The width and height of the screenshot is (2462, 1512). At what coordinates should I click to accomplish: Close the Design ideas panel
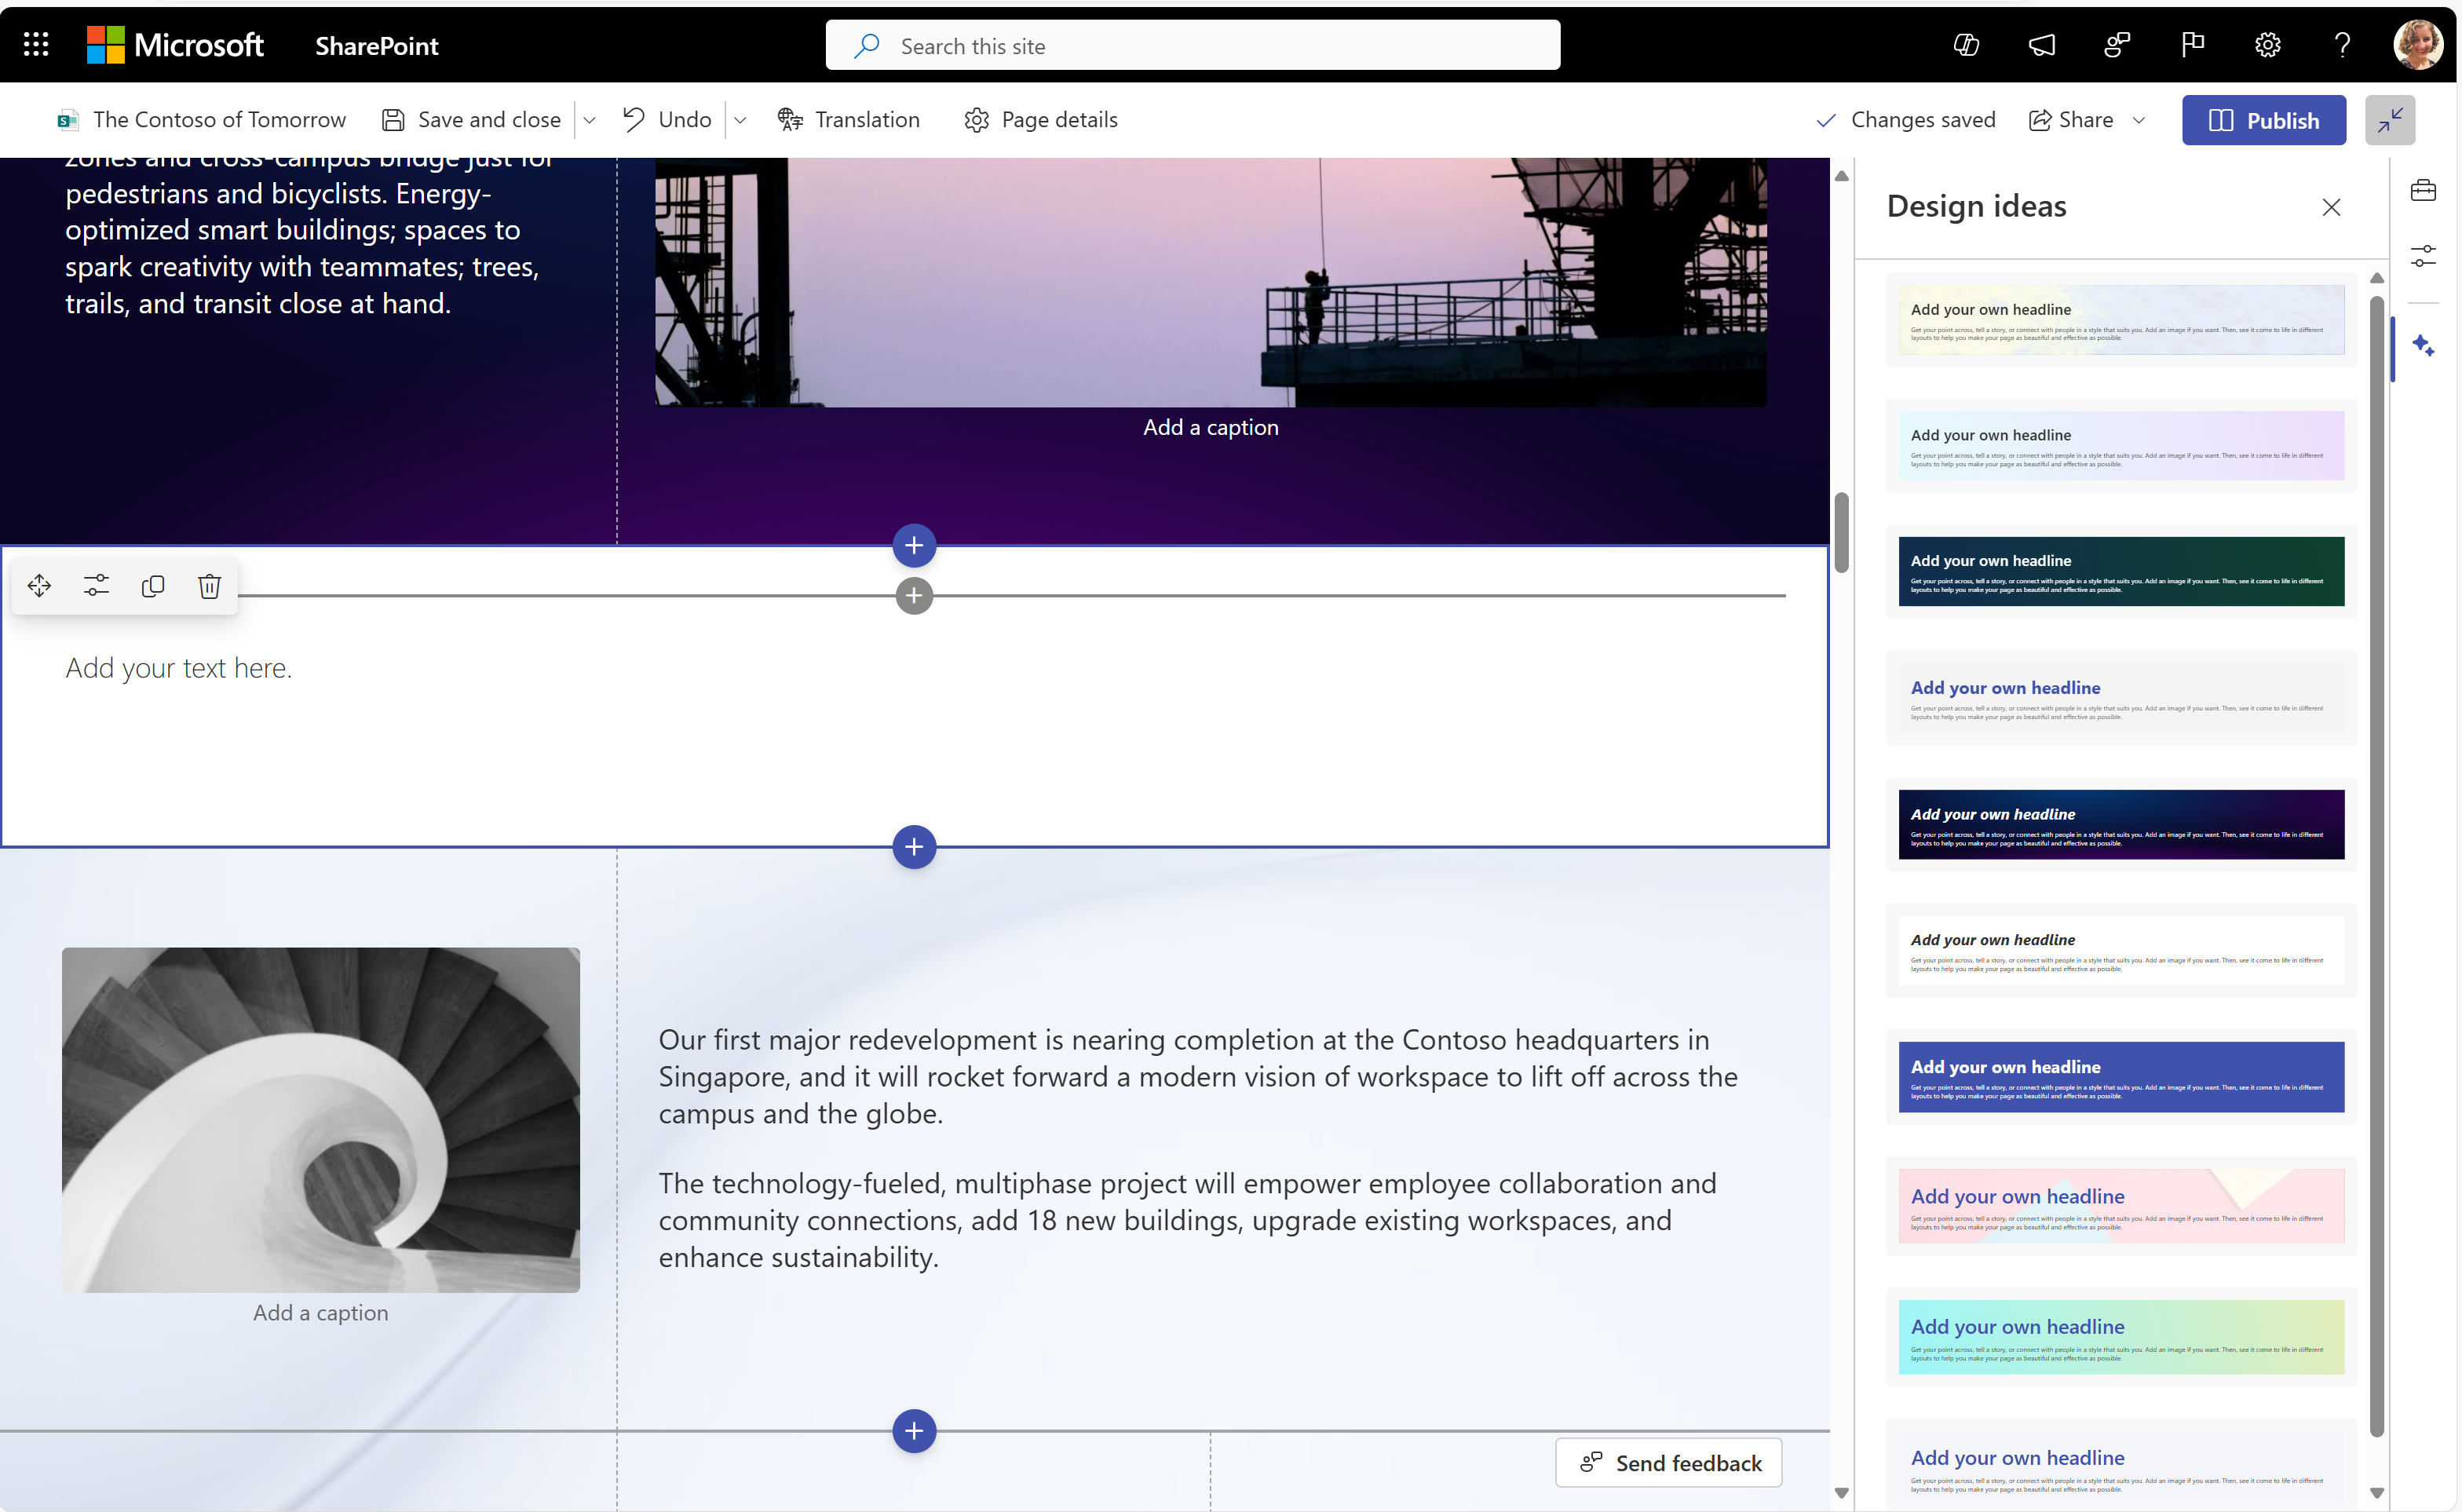tap(2332, 207)
